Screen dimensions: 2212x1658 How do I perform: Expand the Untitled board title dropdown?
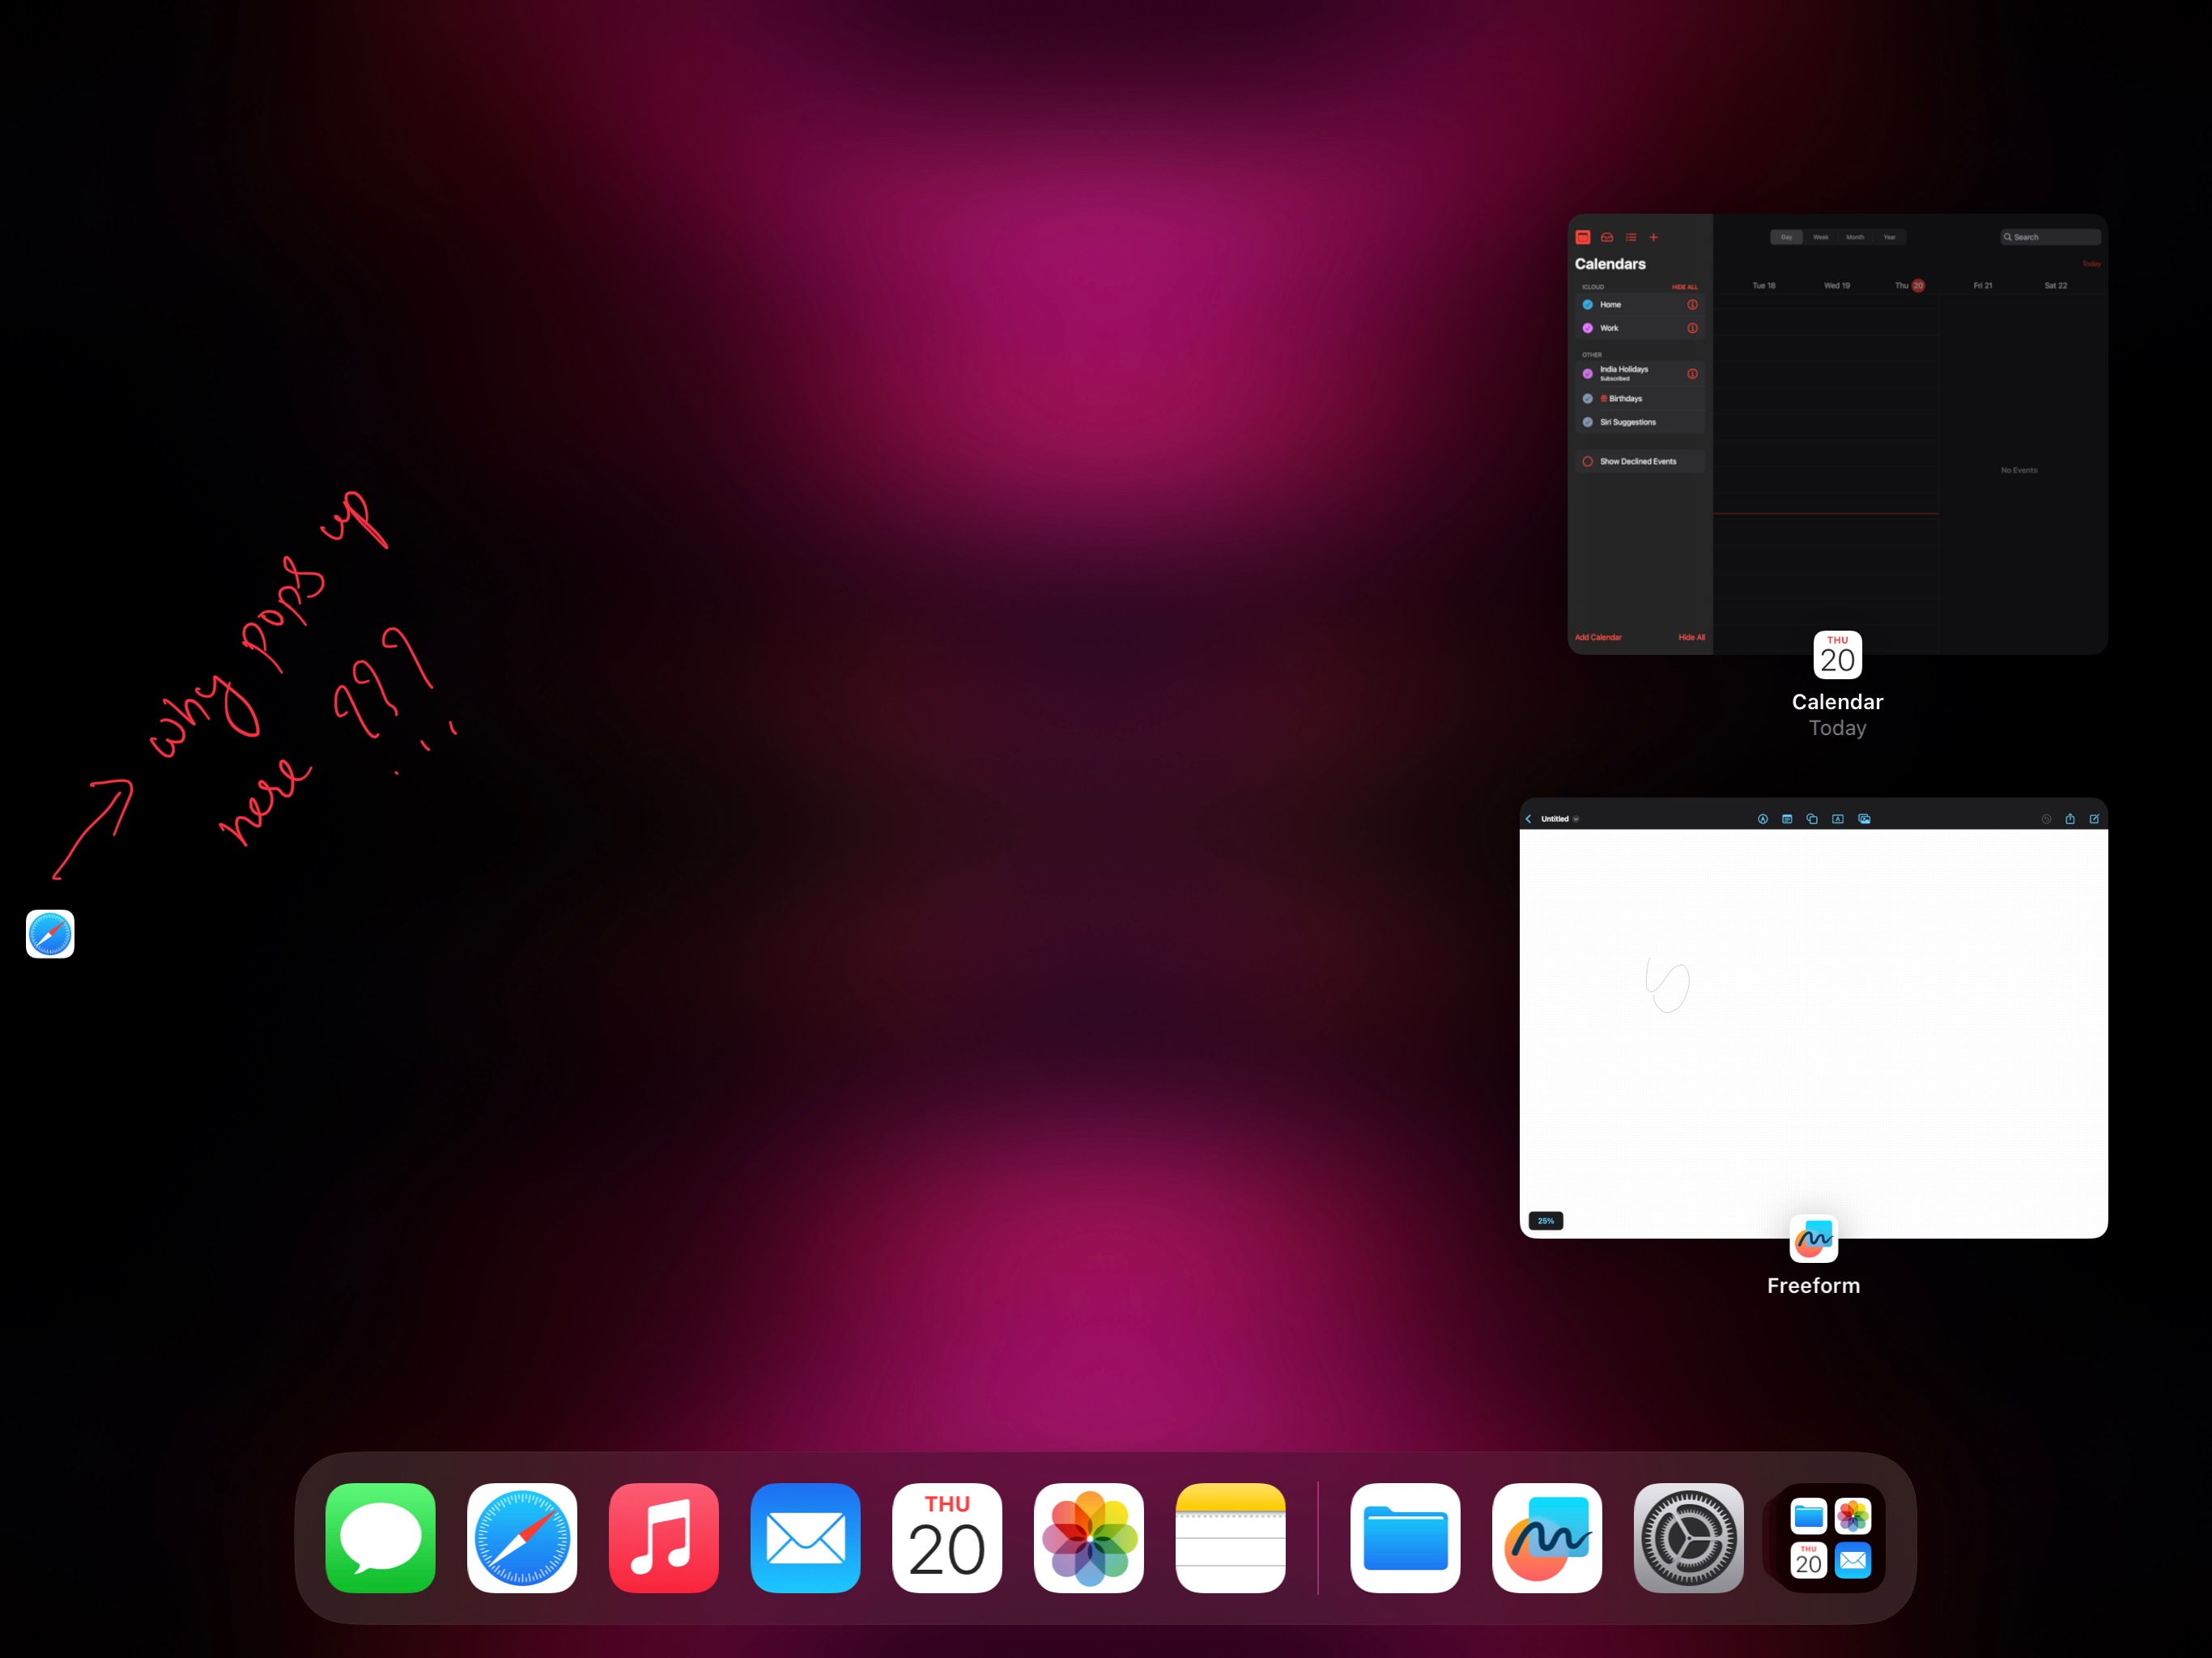(1576, 819)
